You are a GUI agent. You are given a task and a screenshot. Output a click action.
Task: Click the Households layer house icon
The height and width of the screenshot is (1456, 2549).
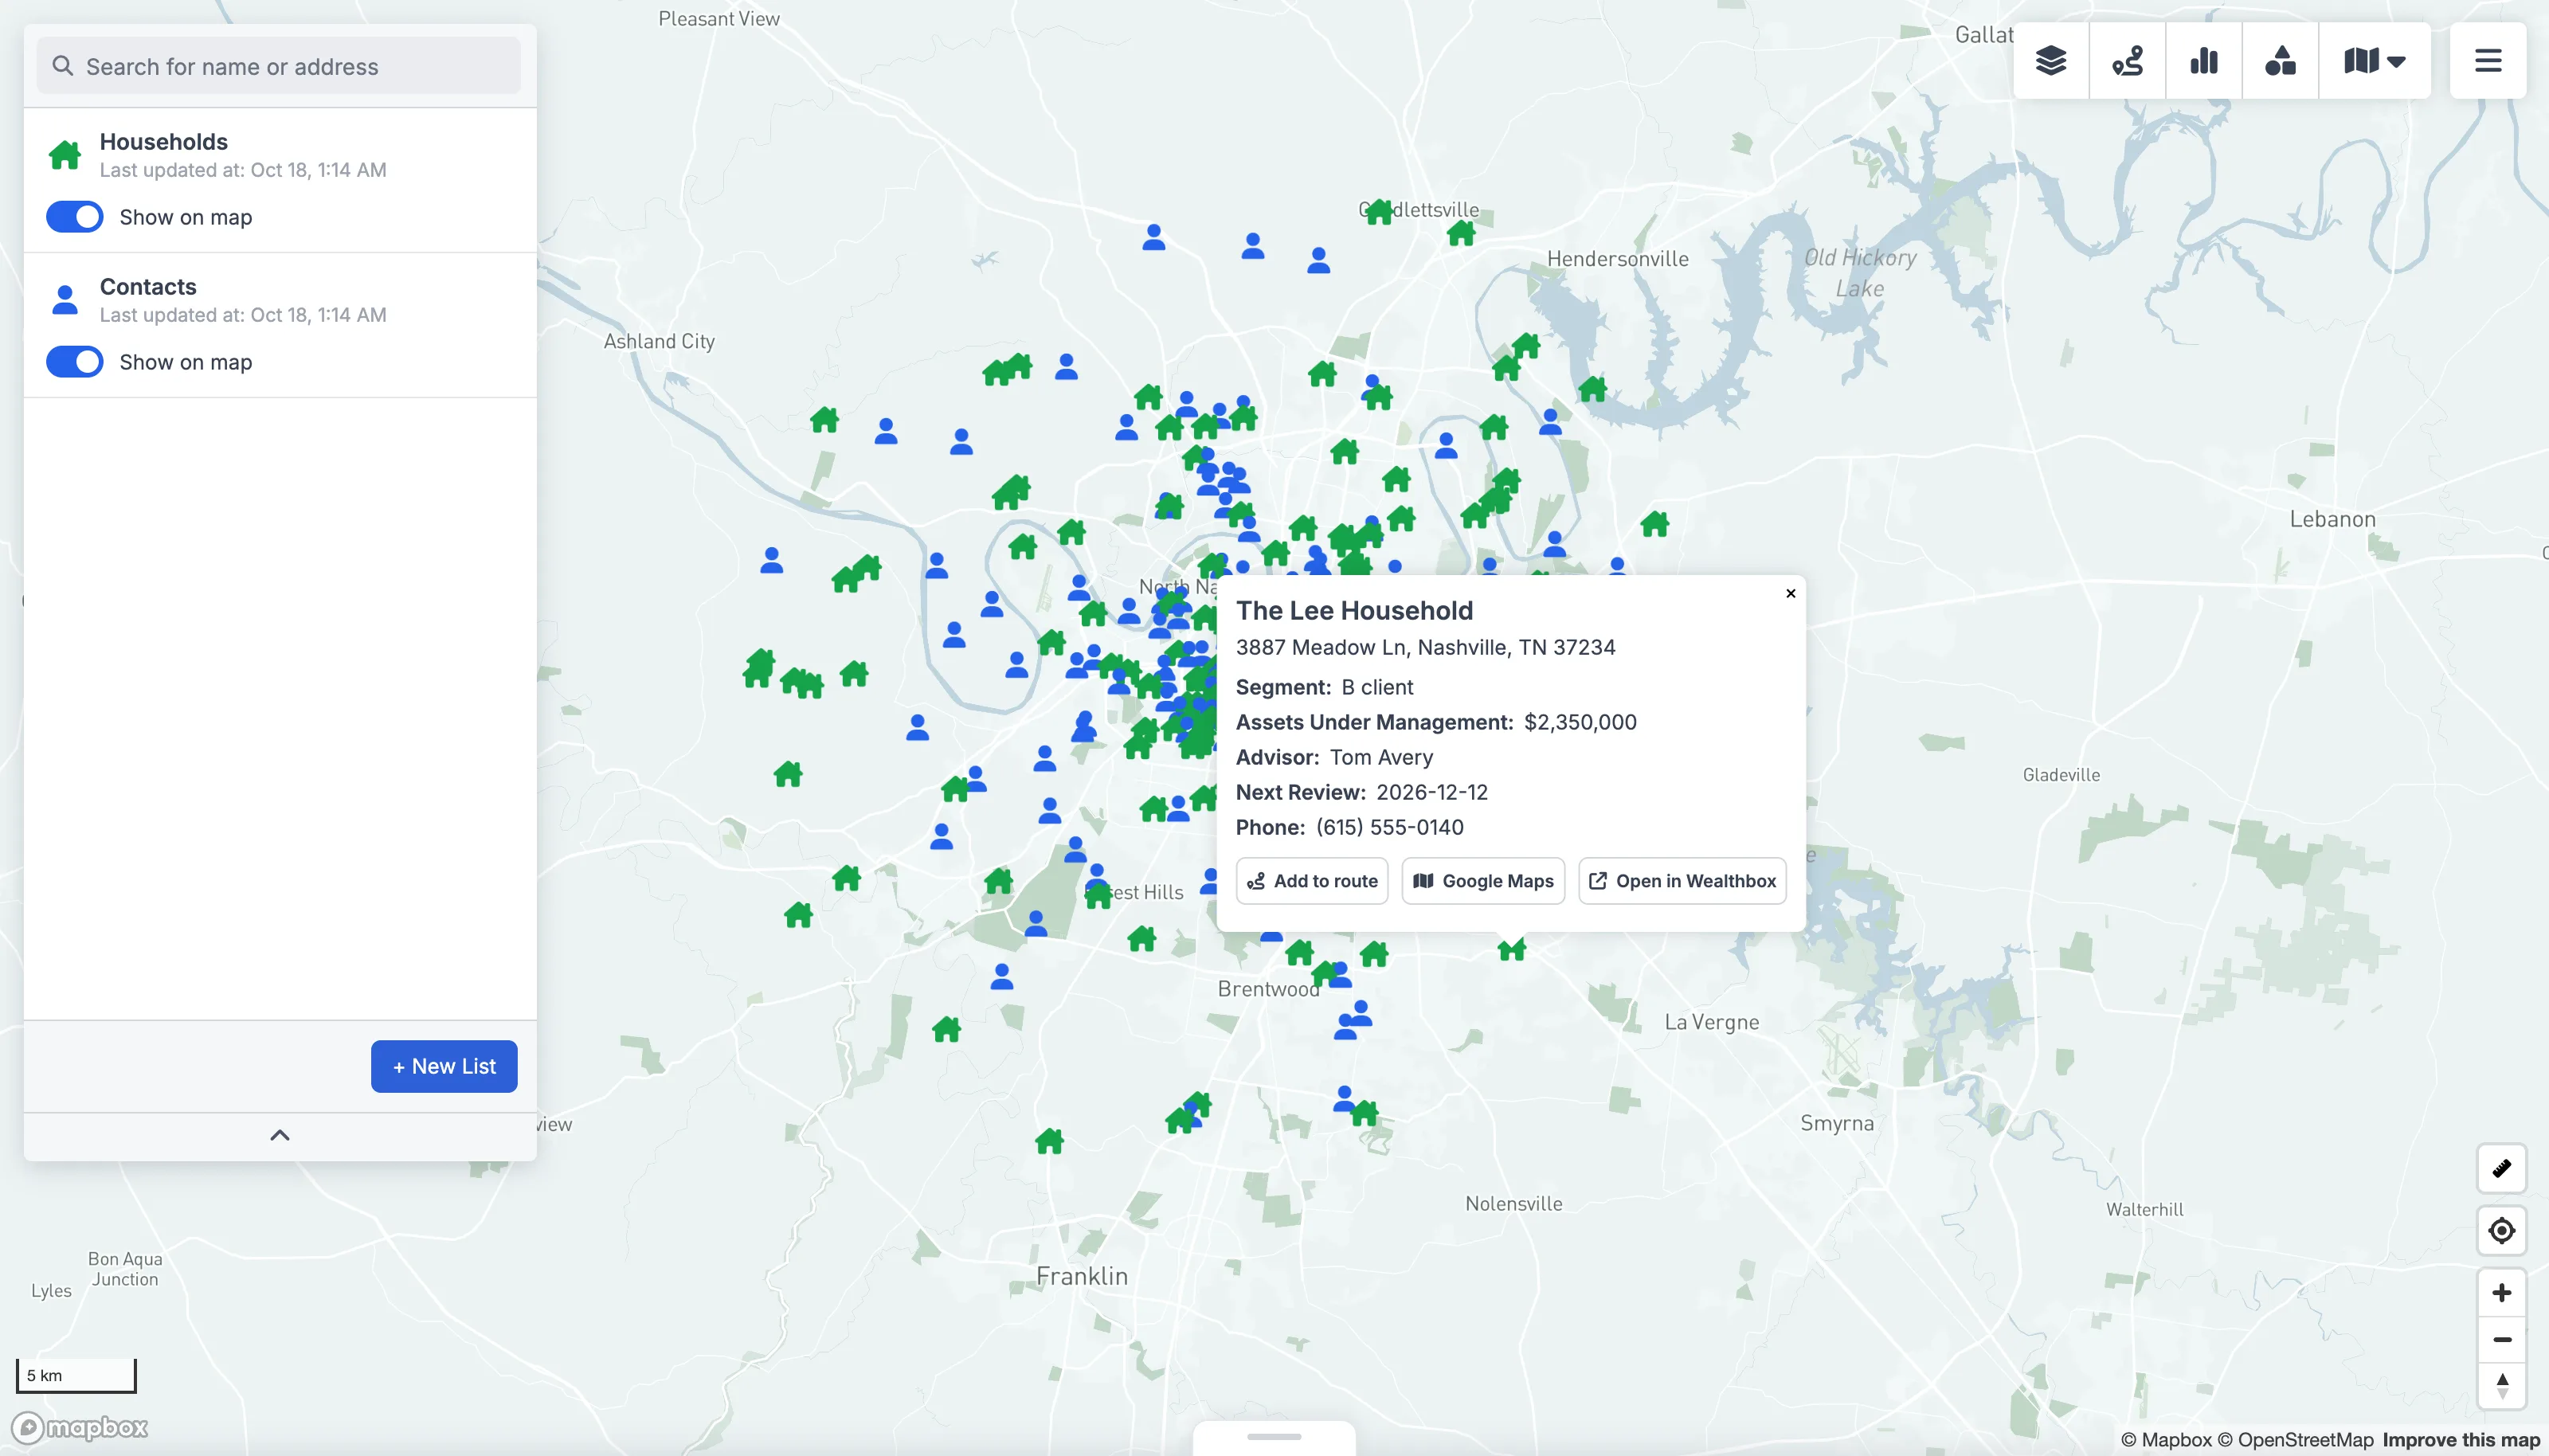tap(65, 155)
